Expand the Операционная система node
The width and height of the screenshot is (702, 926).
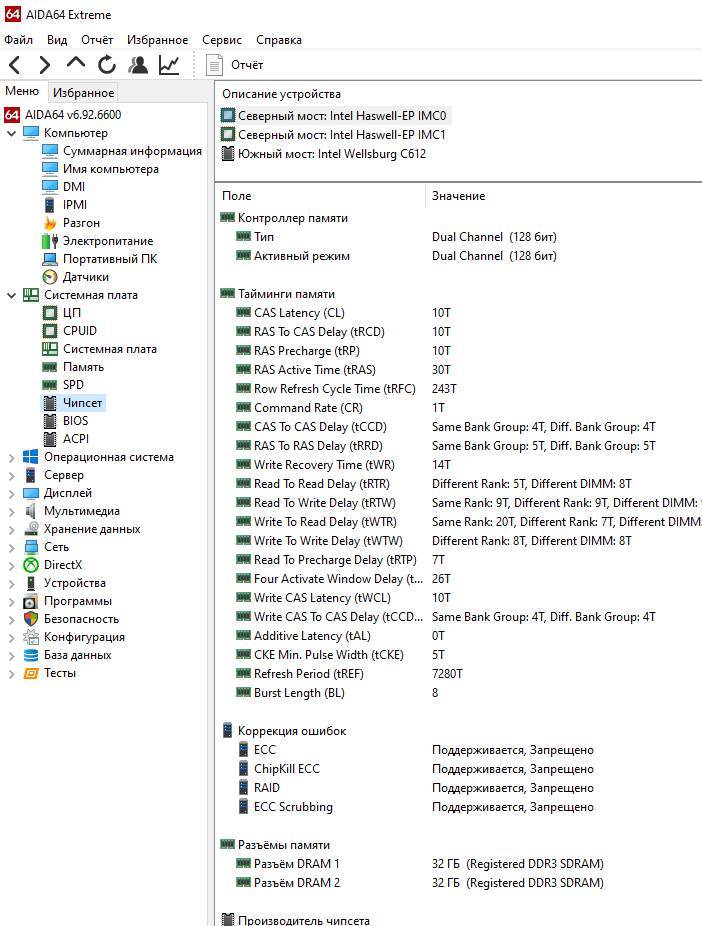(11, 458)
